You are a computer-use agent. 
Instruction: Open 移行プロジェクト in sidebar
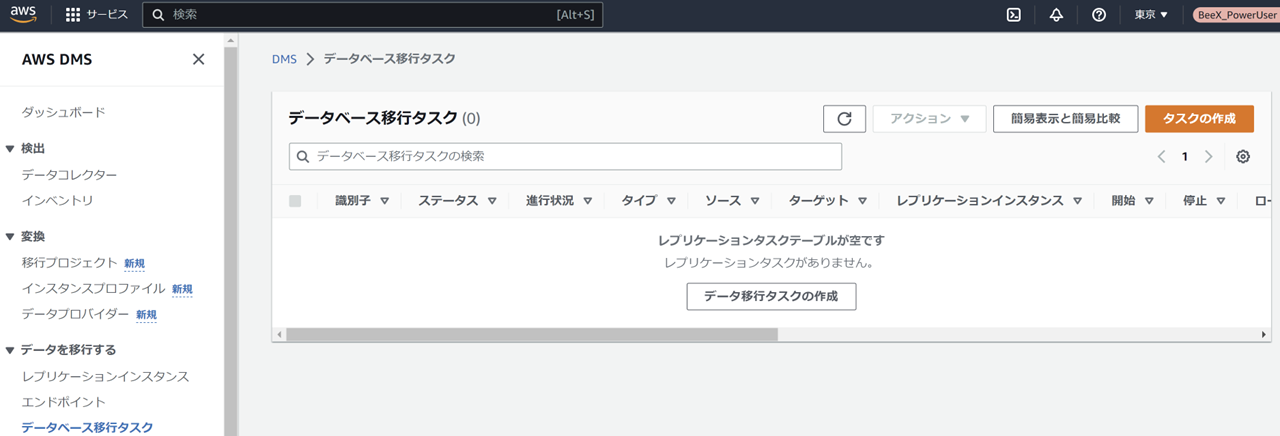(69, 263)
